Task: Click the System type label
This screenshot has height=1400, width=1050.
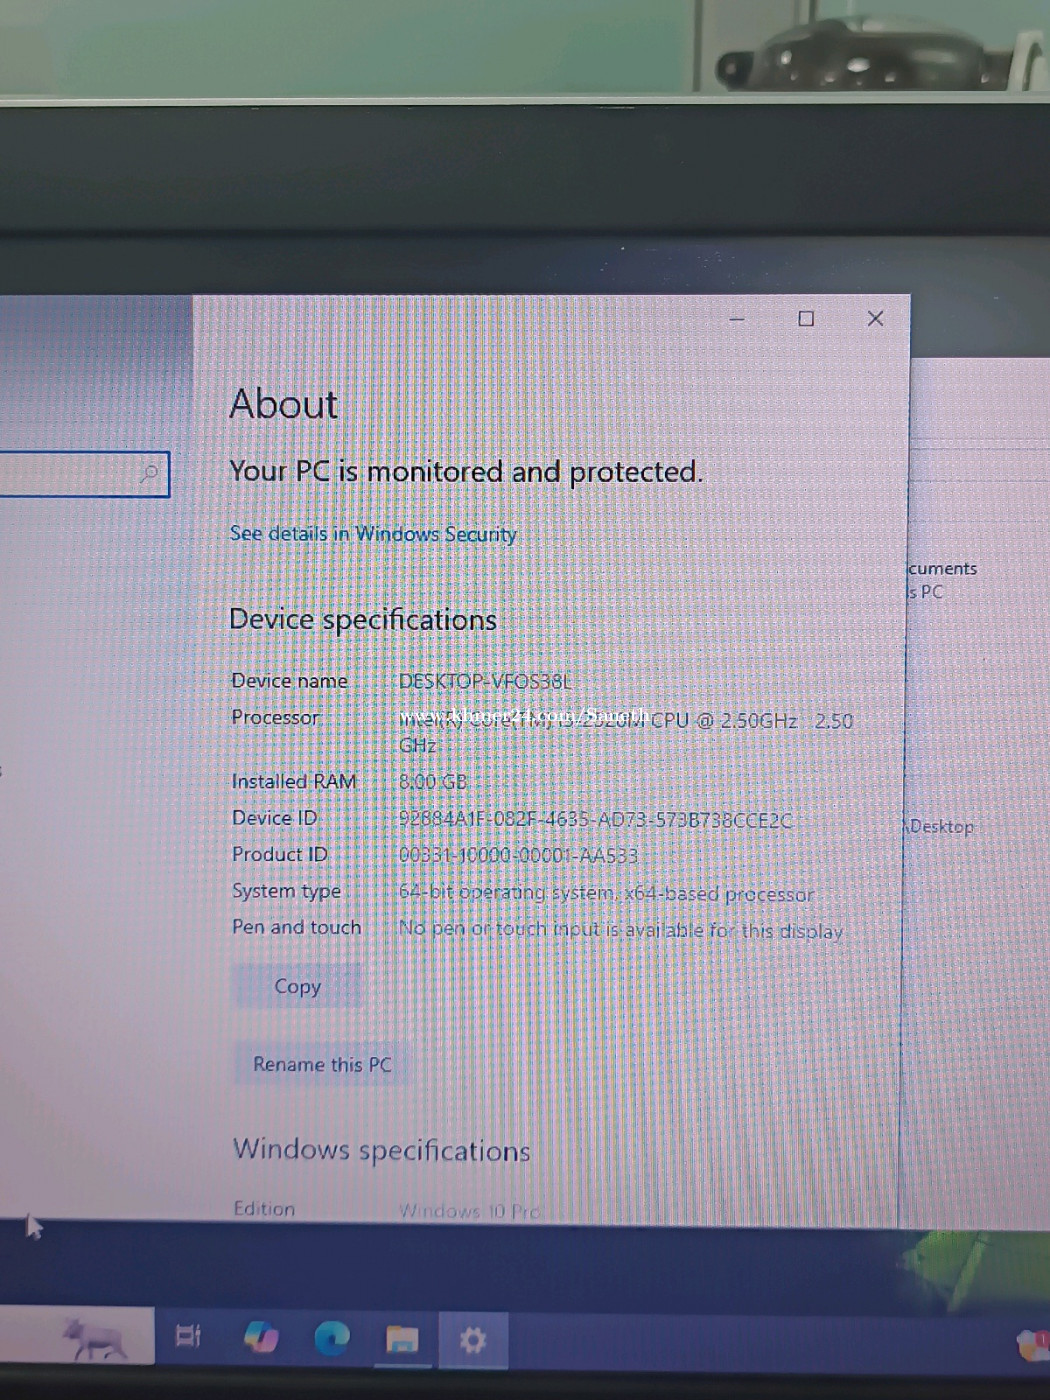Action: tap(287, 891)
